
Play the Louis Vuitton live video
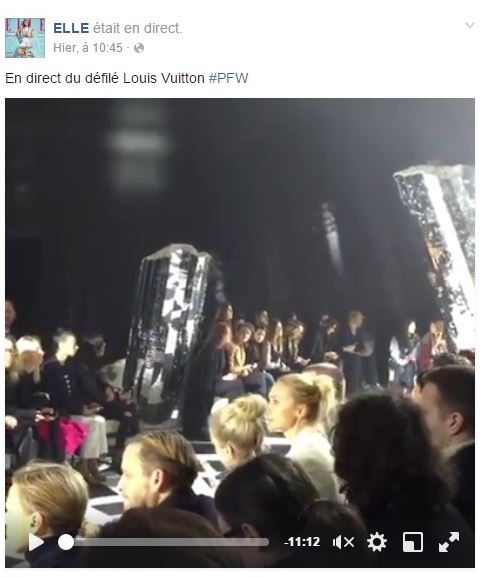(36, 542)
